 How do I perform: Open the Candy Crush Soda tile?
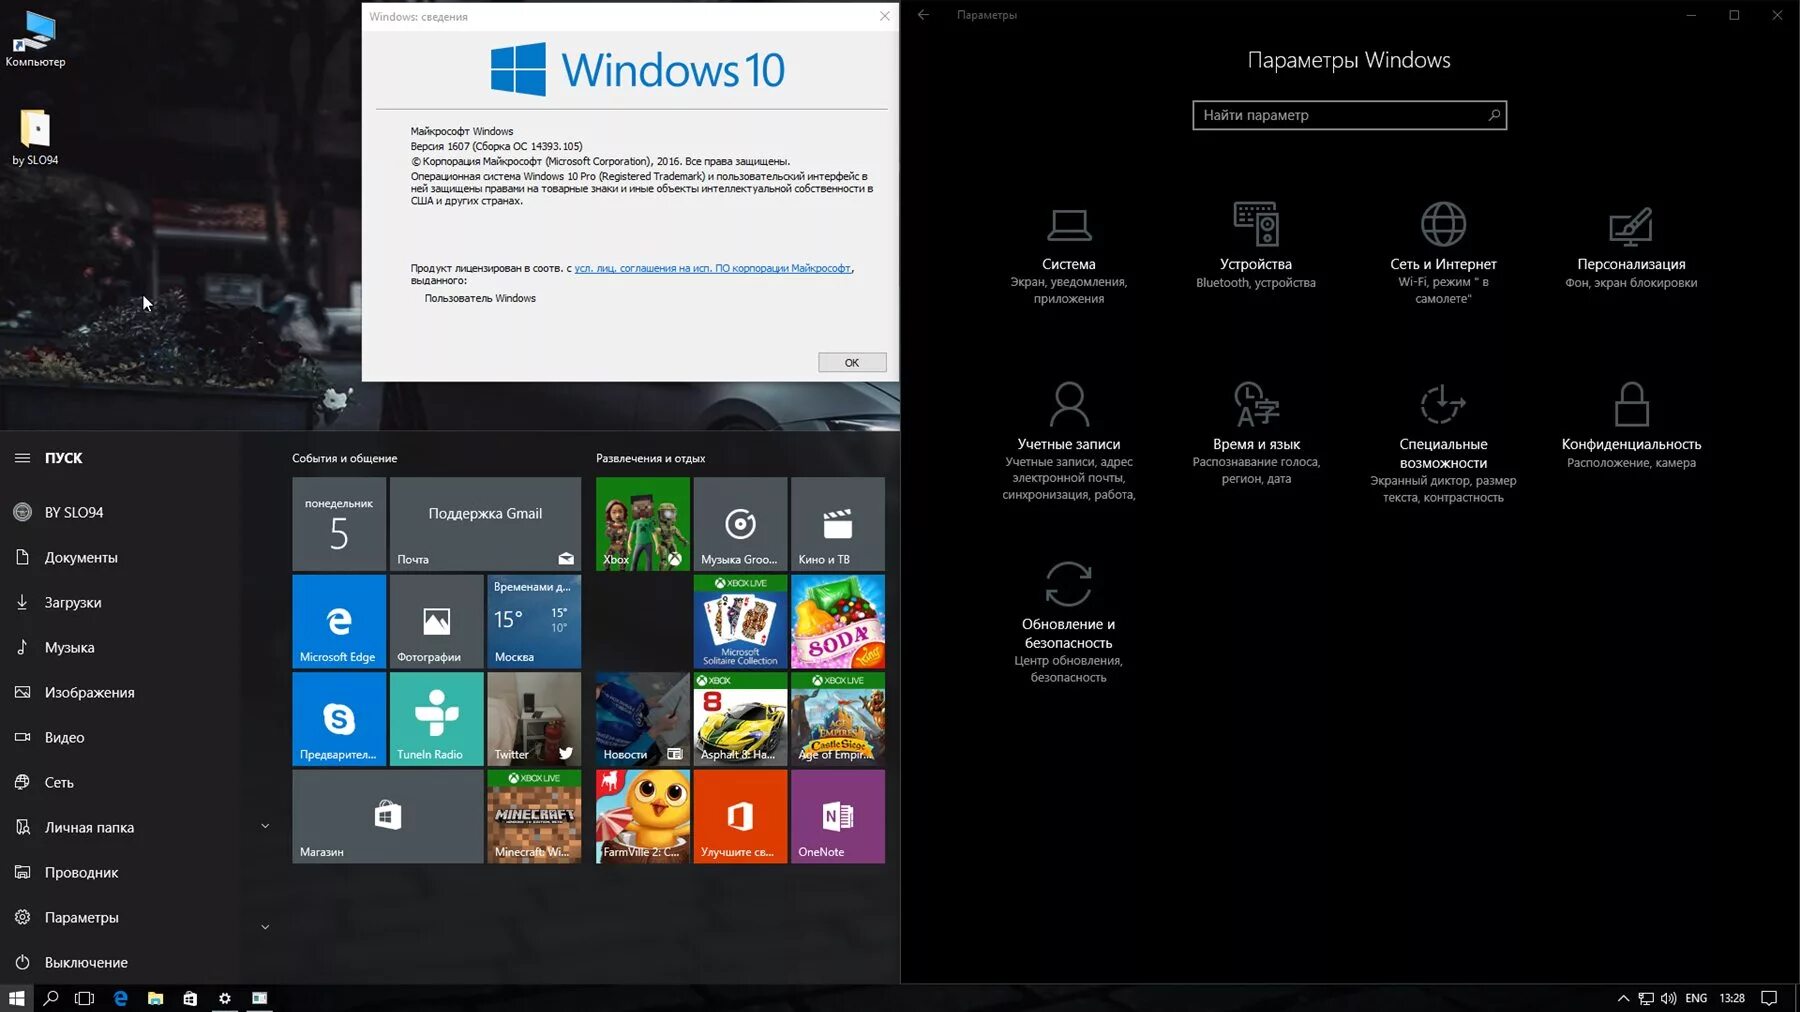click(x=838, y=621)
